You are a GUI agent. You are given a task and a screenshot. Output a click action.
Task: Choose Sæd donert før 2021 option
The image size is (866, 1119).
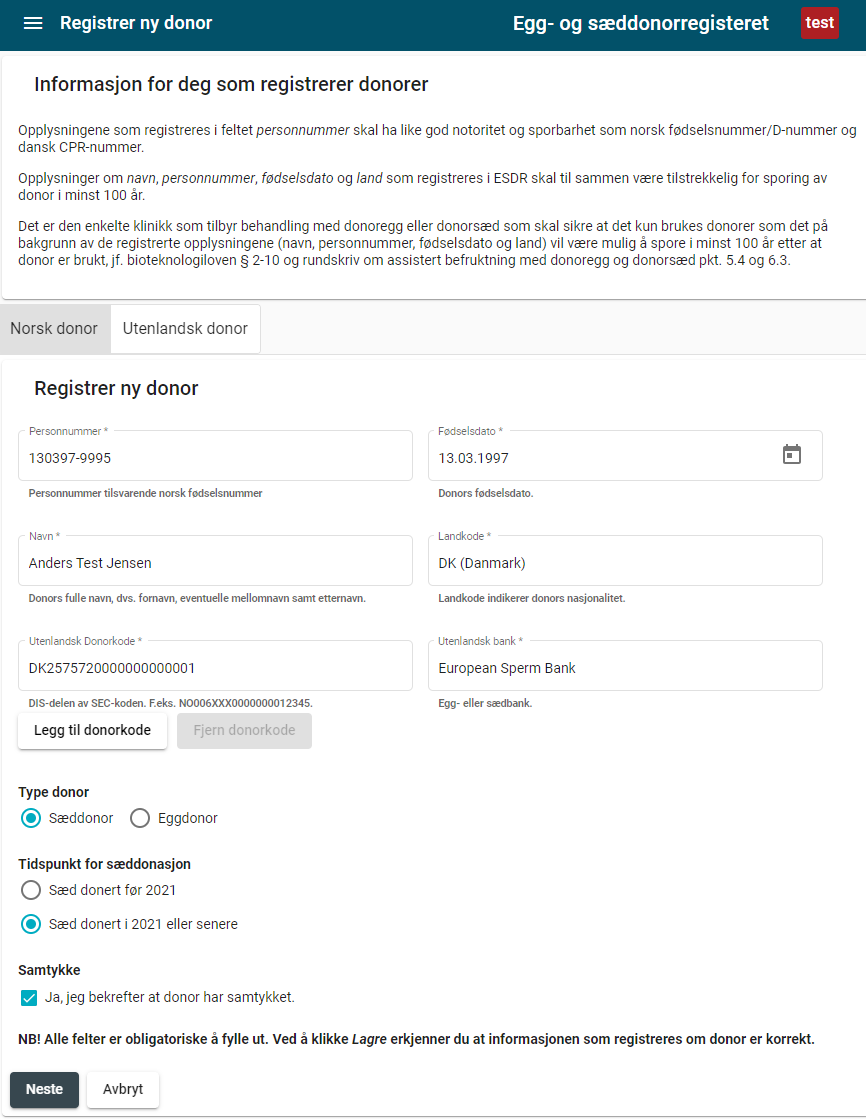tap(31, 890)
